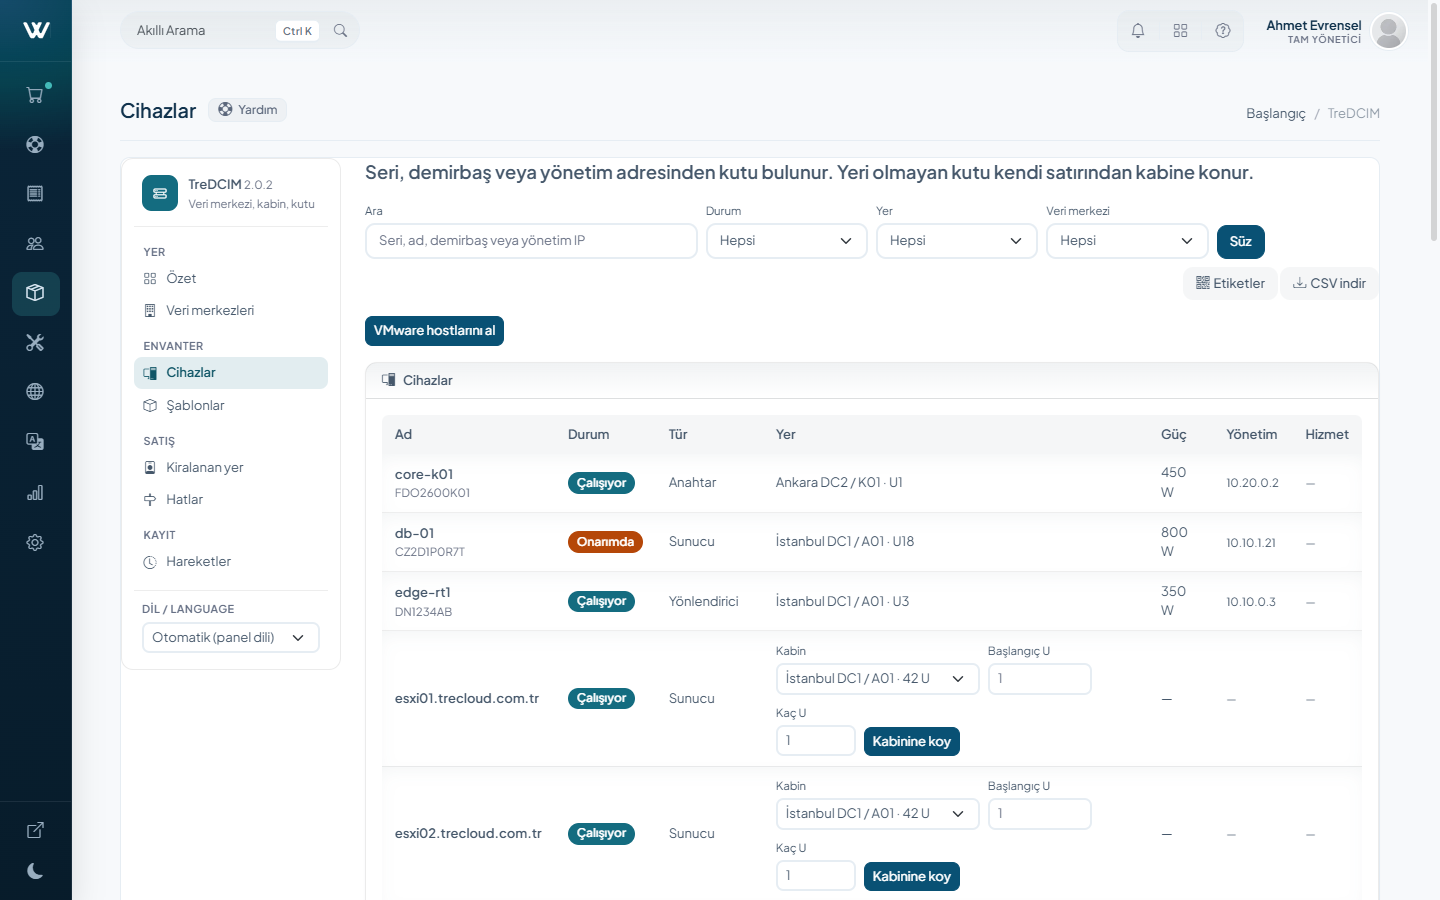Click Başlangıç U field for esxi01.trecloud.com.tr
The width and height of the screenshot is (1440, 900).
(x=1040, y=679)
